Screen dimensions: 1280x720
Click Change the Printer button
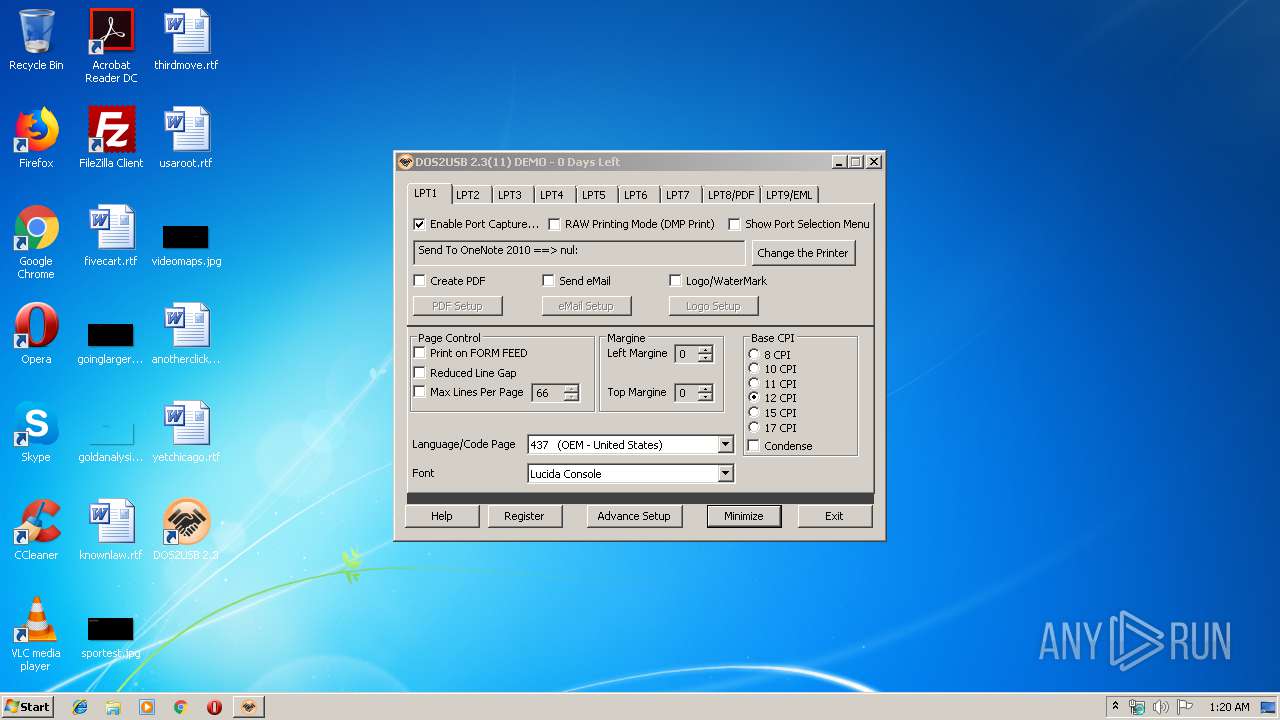pos(803,253)
